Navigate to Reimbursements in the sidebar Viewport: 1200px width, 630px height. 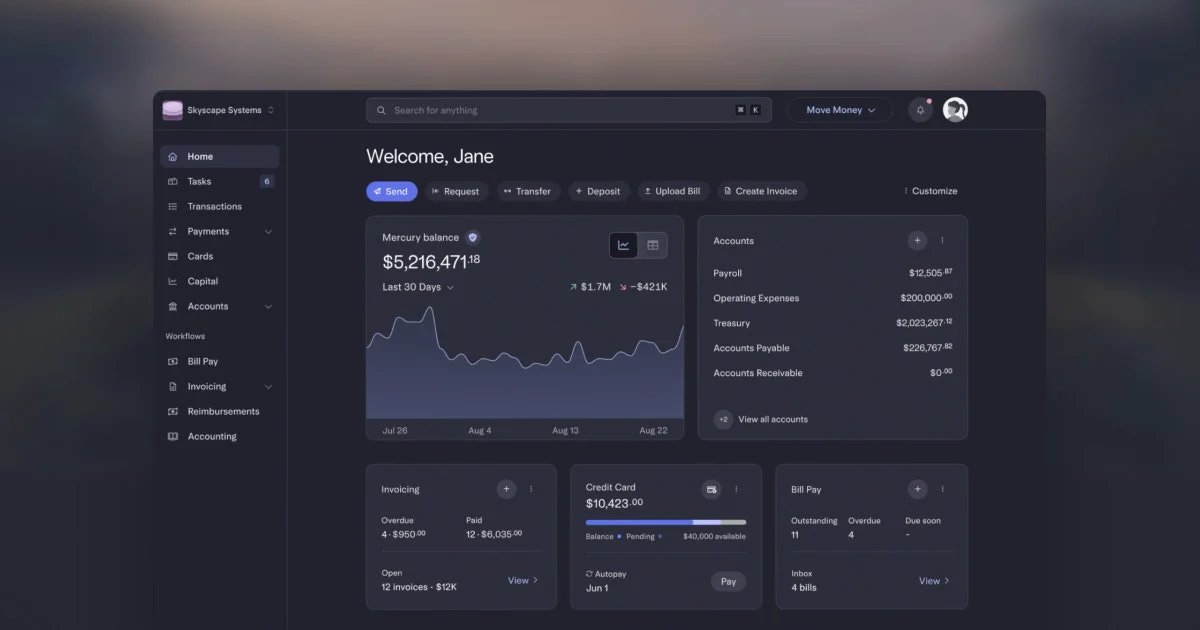point(223,411)
